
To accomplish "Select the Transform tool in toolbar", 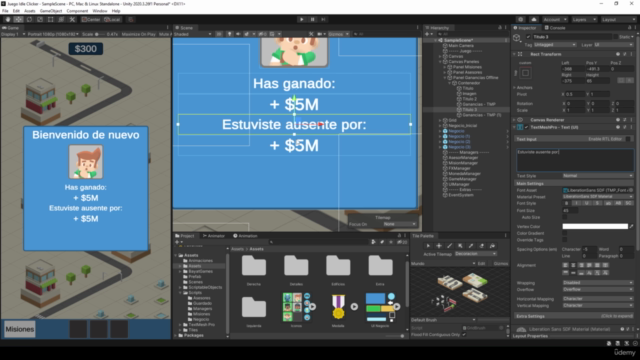I will click(x=61, y=19).
